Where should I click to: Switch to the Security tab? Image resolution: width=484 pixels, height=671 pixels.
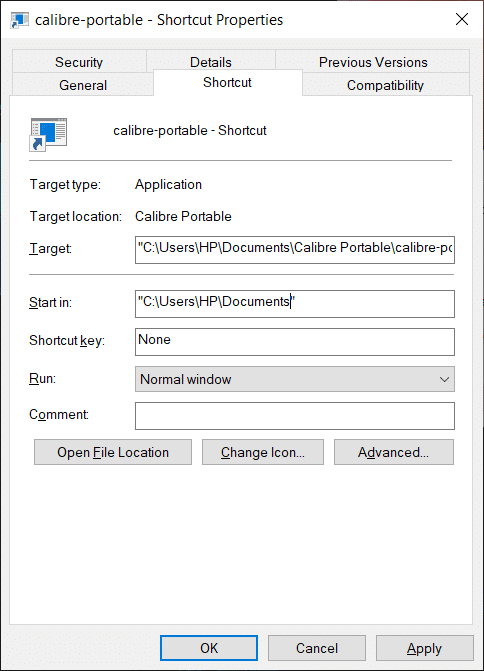pos(79,62)
